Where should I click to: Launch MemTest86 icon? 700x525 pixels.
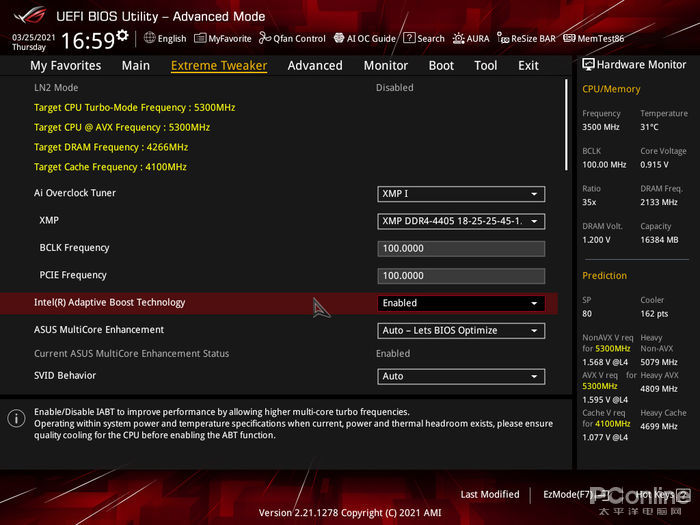tap(569, 38)
